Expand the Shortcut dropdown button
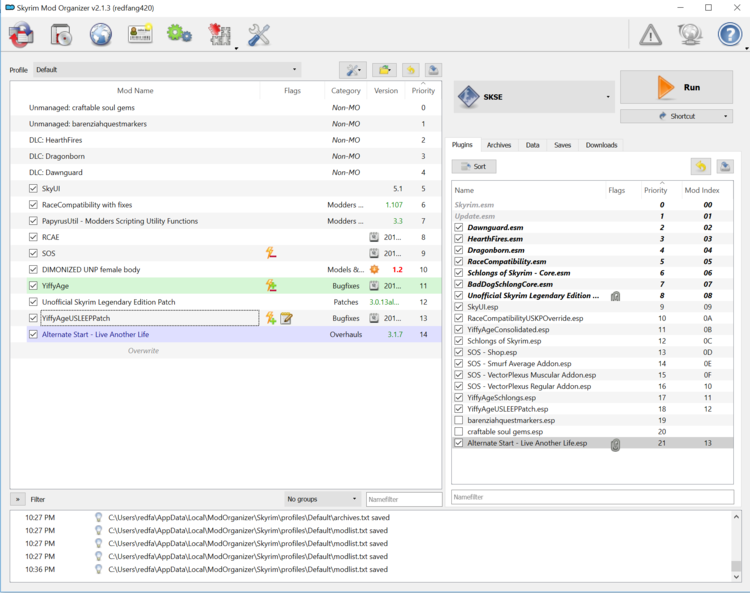 point(676,116)
